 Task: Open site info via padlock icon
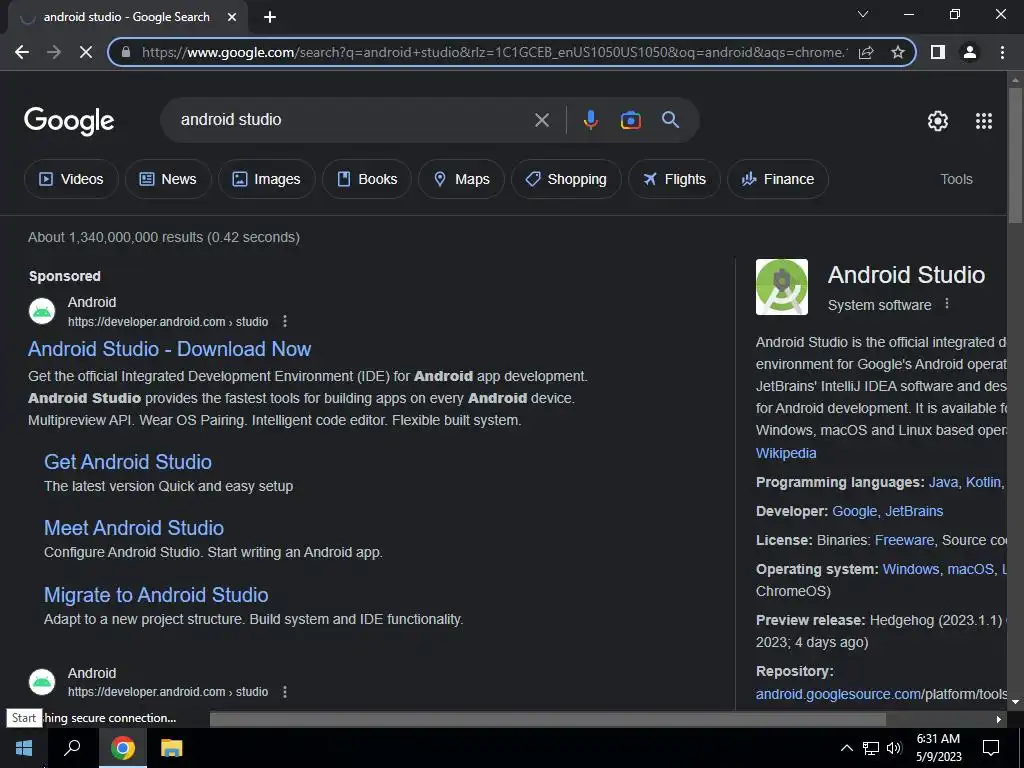[x=126, y=52]
